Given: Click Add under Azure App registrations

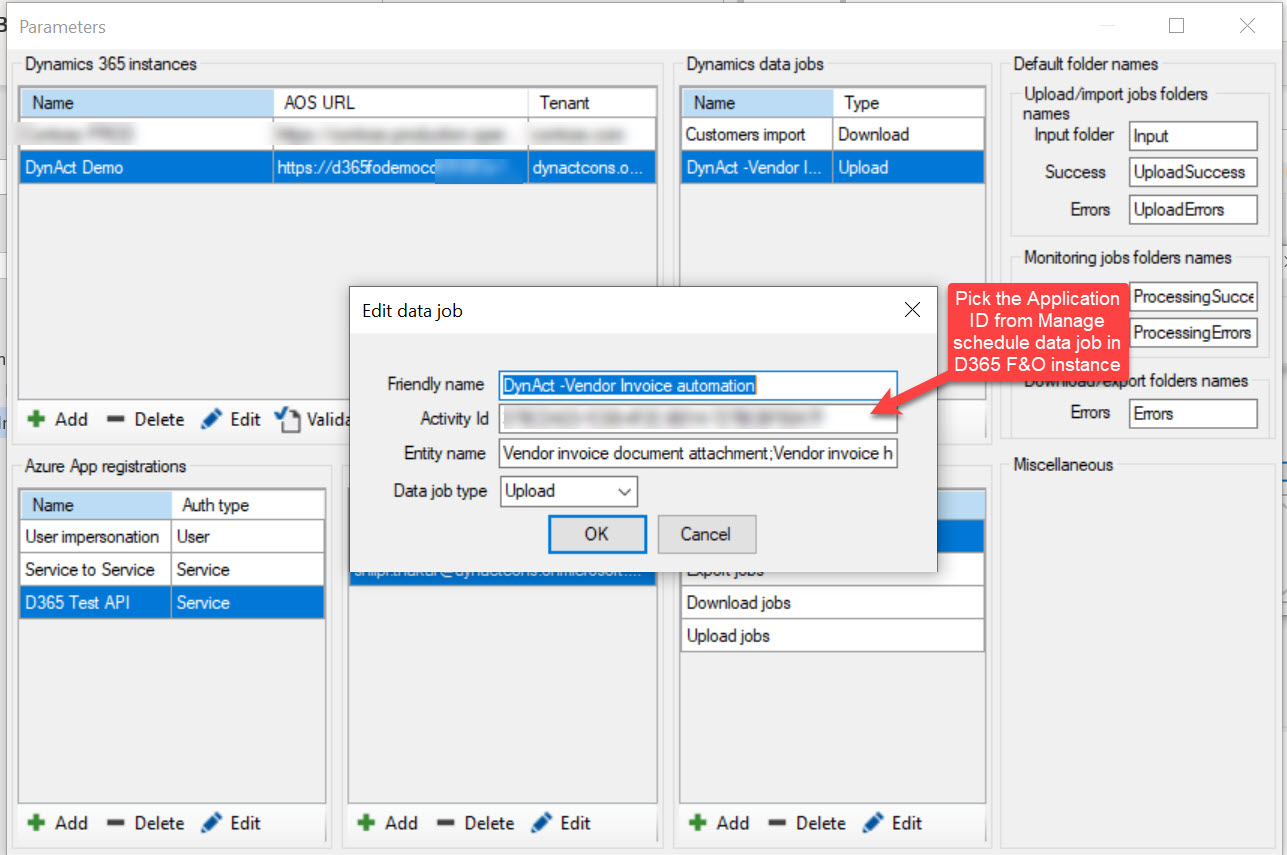Looking at the screenshot, I should point(58,823).
